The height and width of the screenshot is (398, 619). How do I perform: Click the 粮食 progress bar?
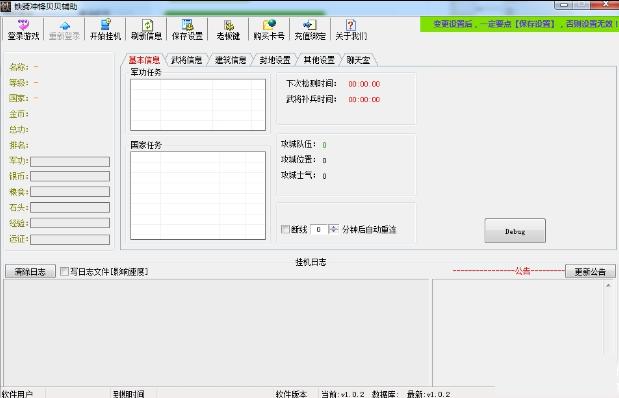tap(70, 192)
